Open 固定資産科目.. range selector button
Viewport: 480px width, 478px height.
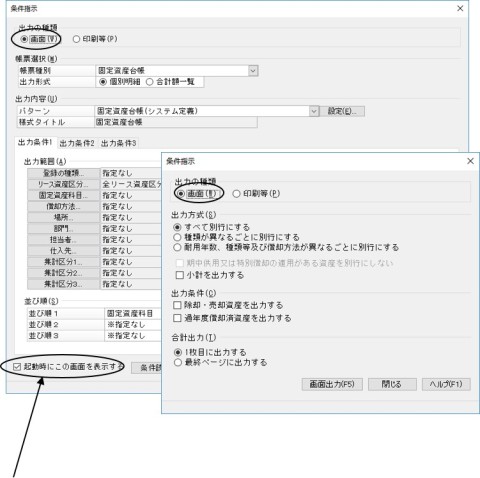63,195
